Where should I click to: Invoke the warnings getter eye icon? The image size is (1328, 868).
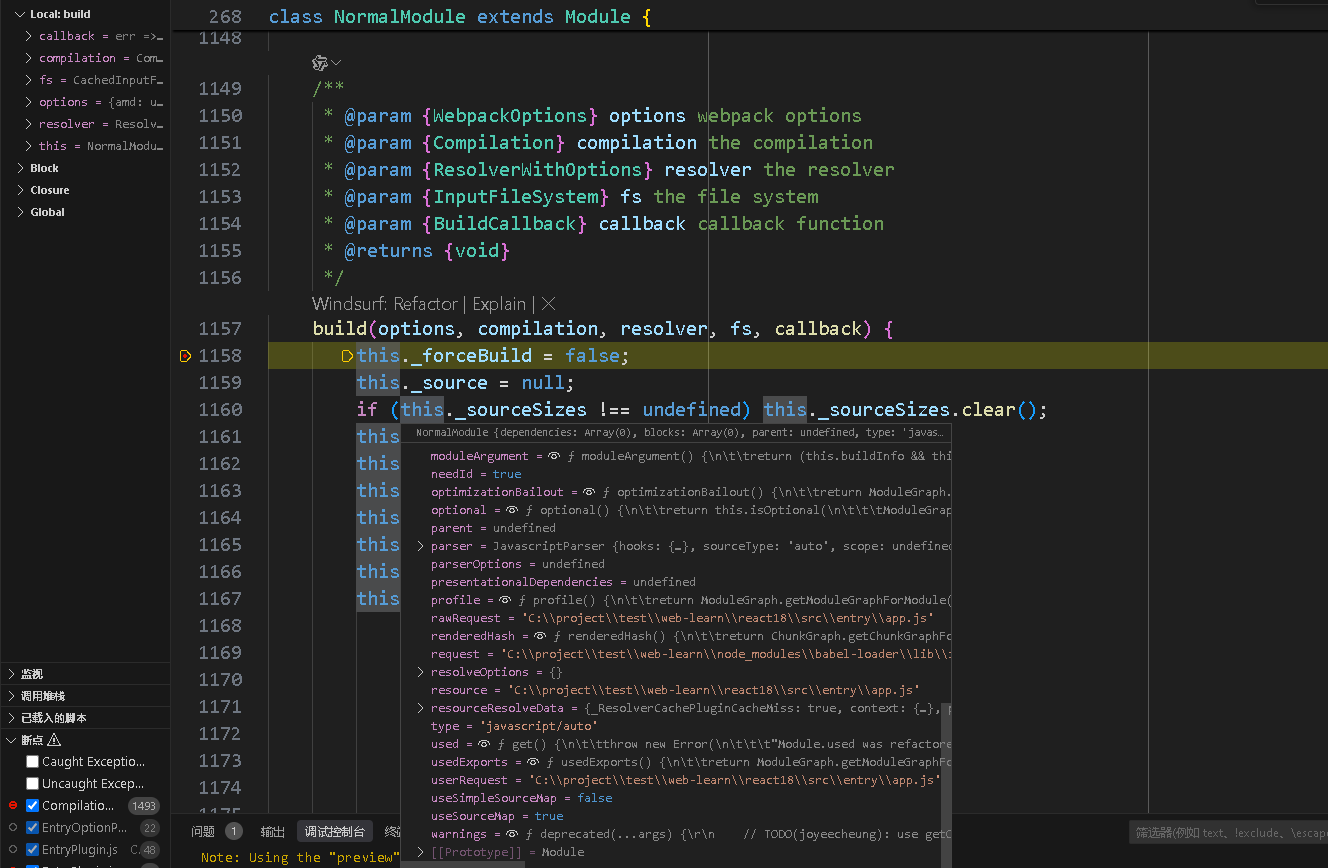[x=512, y=834]
